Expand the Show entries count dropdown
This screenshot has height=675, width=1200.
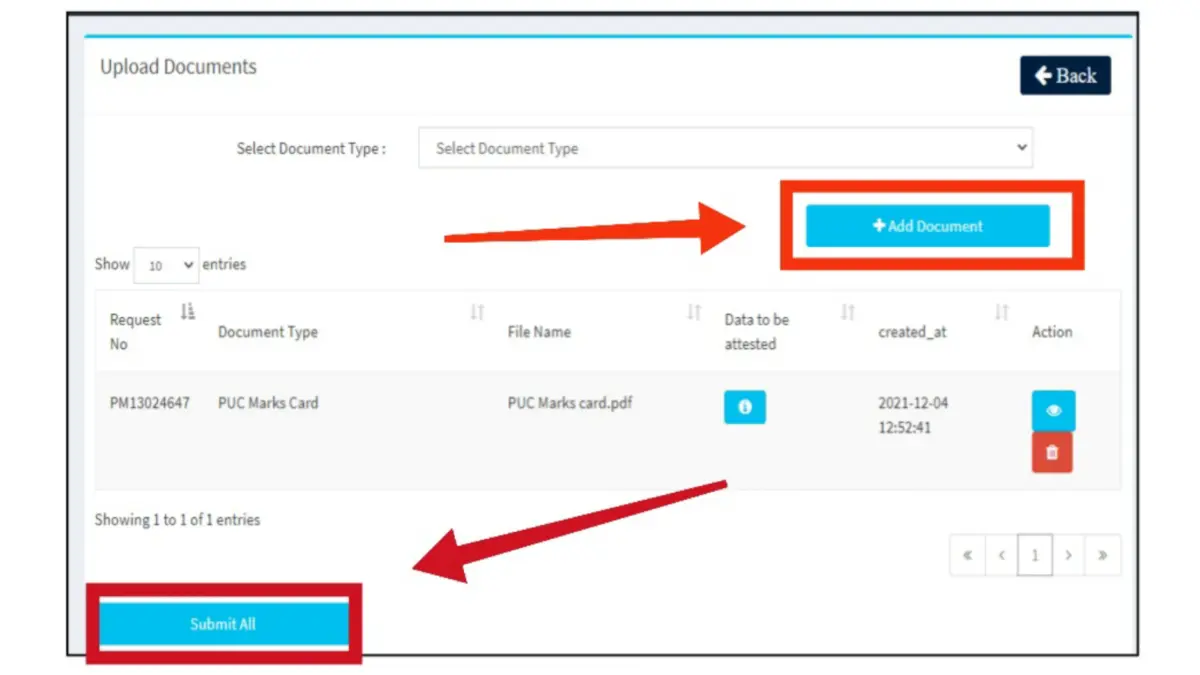point(166,266)
